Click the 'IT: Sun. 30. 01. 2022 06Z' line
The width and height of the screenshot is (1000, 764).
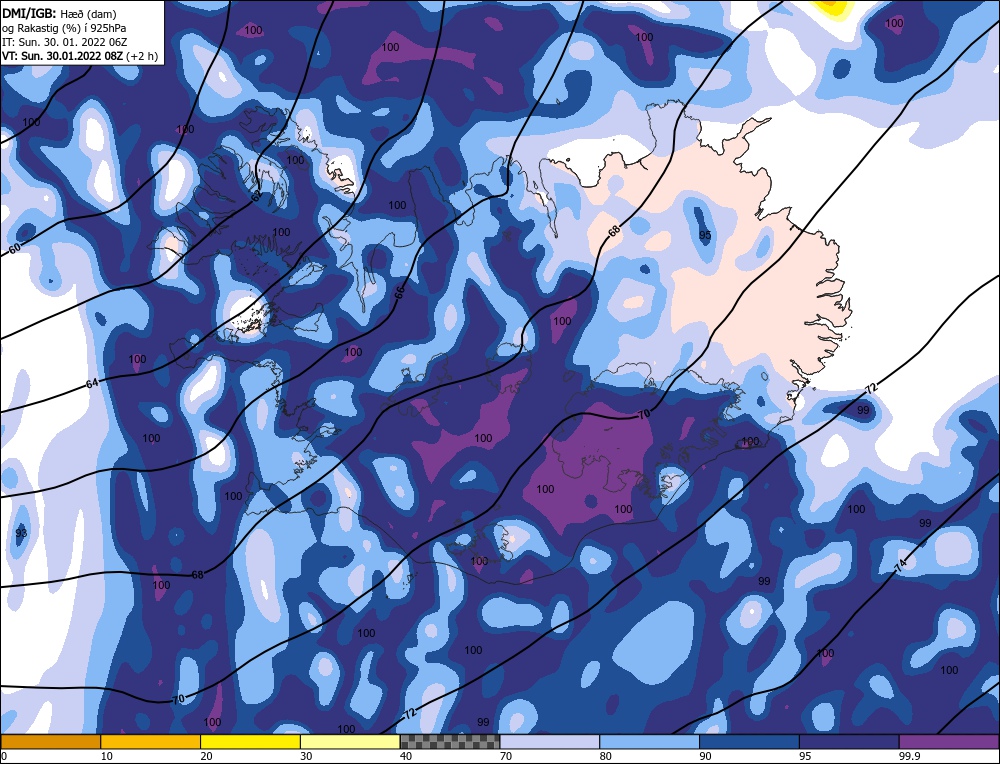[x=64, y=42]
